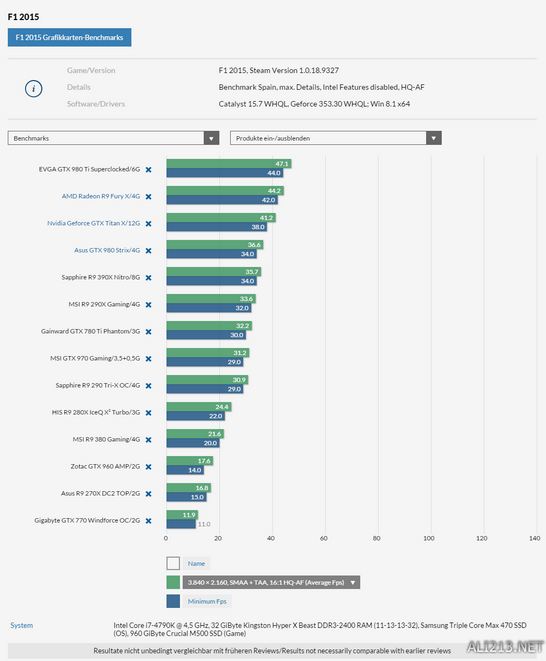Remove HIS R9 280X IceQ X² Turbo row
This screenshot has width=546, height=661.
point(148,412)
